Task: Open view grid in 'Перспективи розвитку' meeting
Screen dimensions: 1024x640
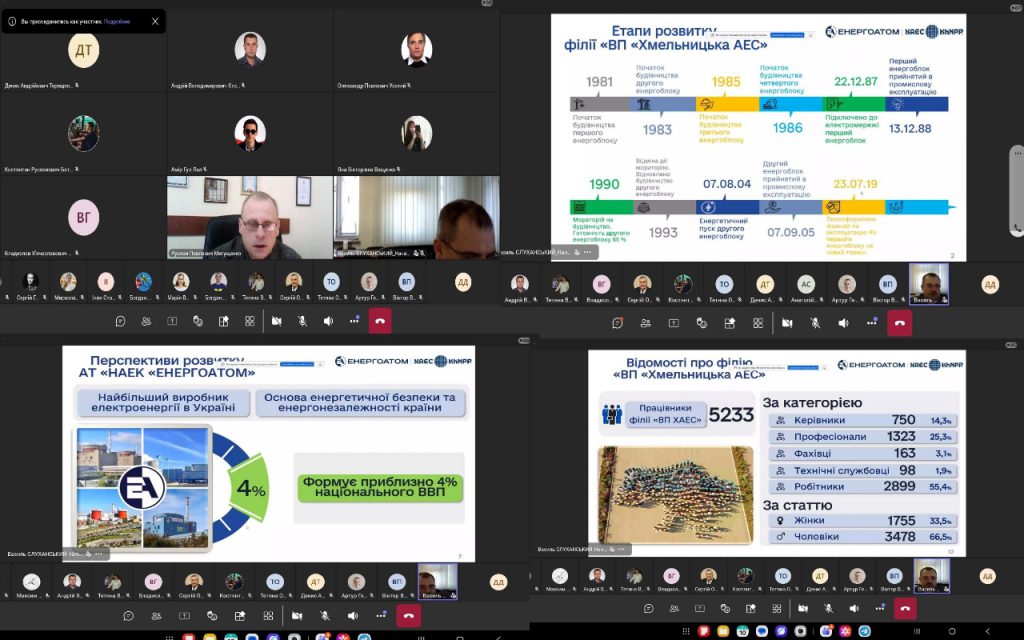Action: tap(268, 616)
